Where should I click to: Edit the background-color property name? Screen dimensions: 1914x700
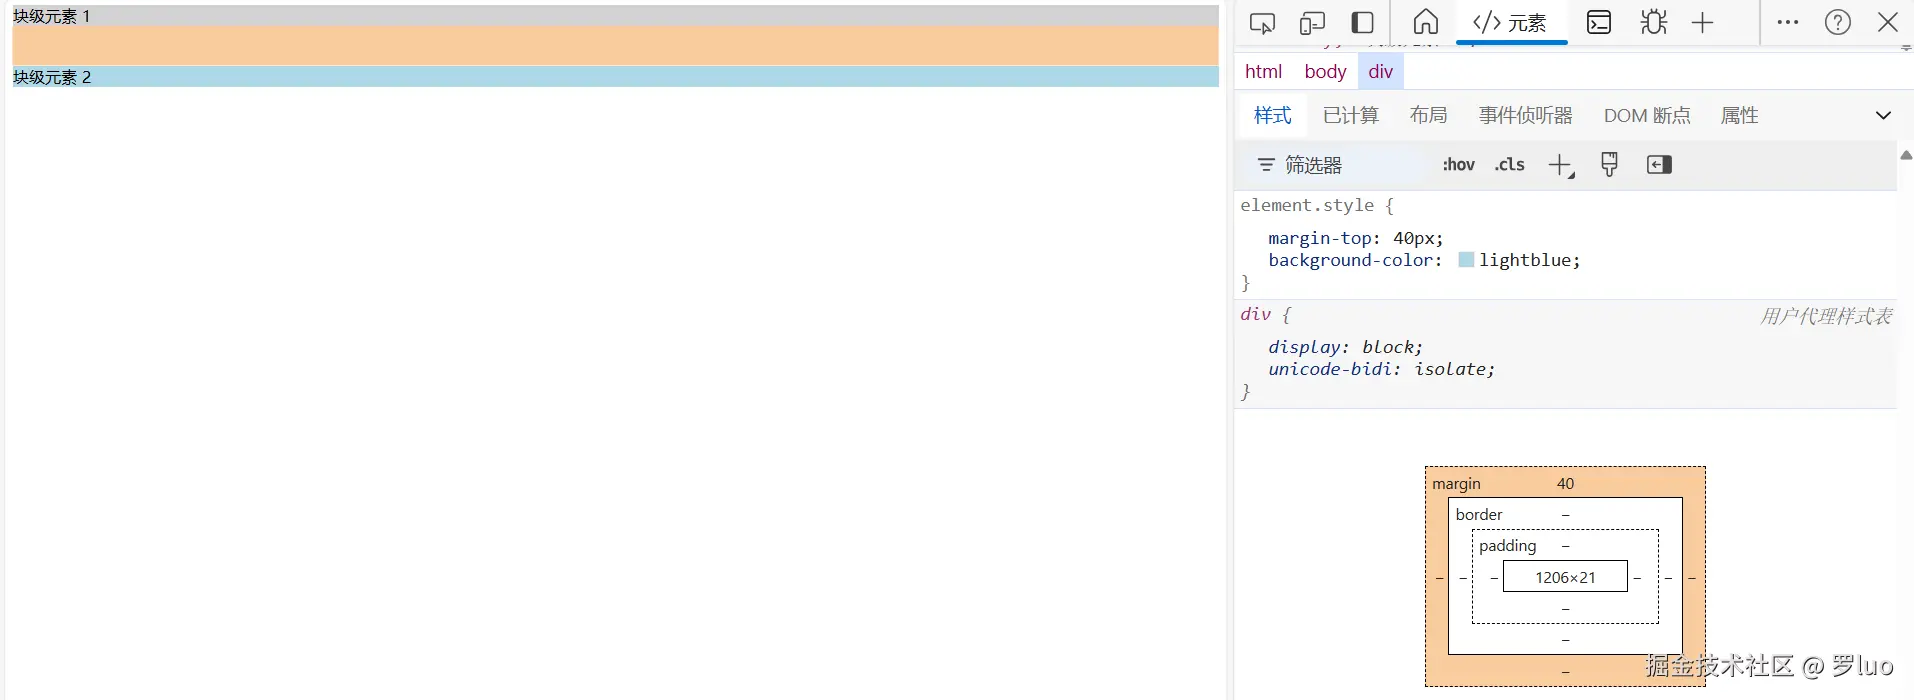click(1352, 260)
